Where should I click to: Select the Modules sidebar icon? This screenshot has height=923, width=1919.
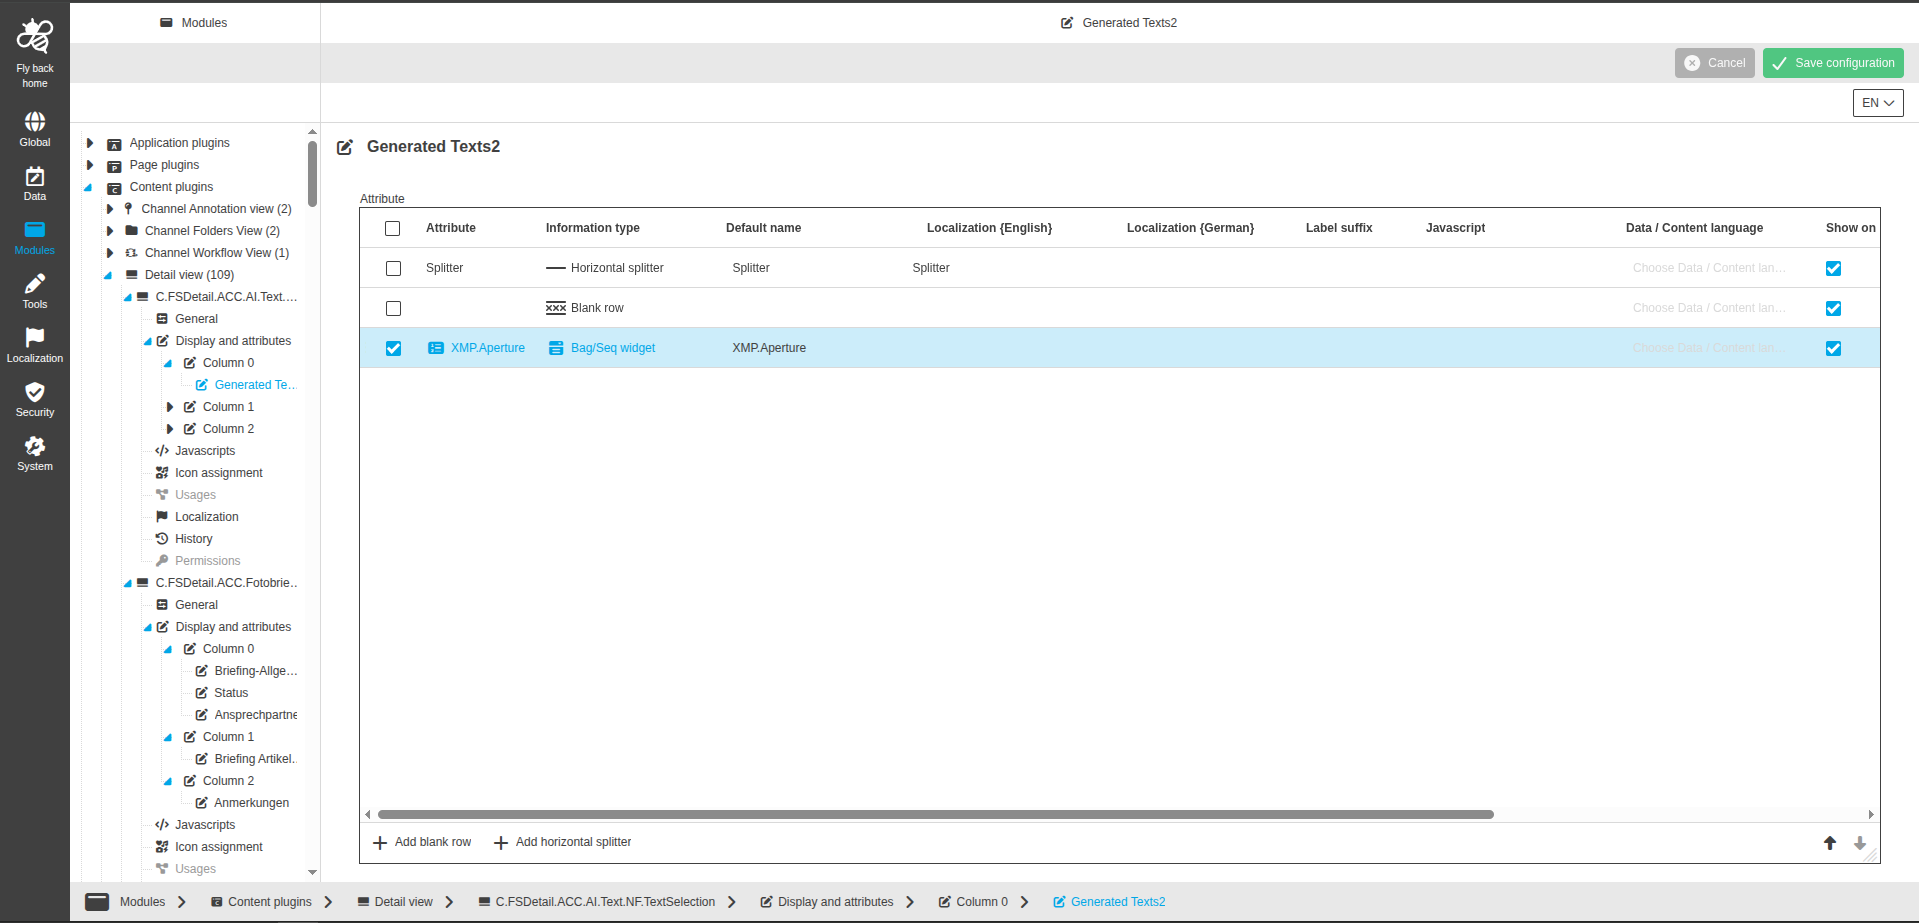[x=35, y=230]
